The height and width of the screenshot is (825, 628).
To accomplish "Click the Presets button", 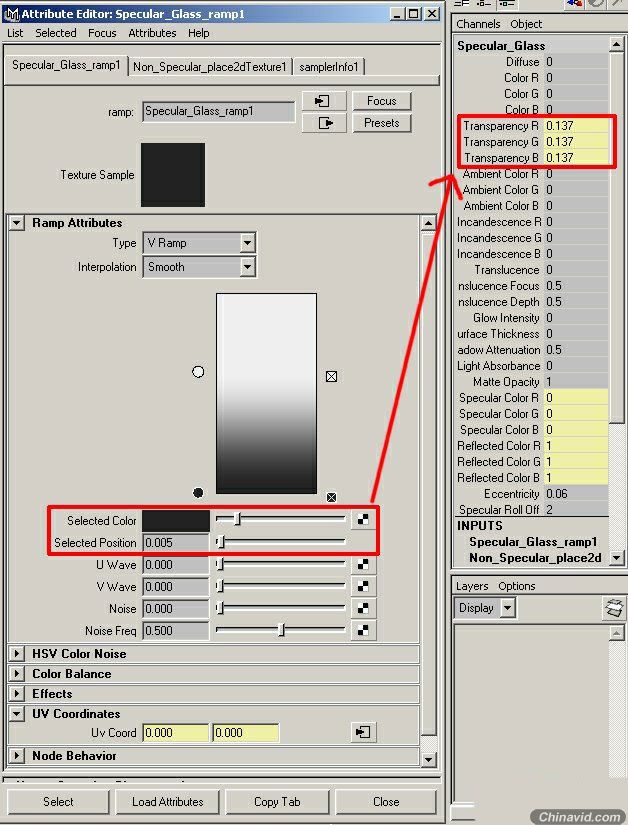I will pos(381,123).
